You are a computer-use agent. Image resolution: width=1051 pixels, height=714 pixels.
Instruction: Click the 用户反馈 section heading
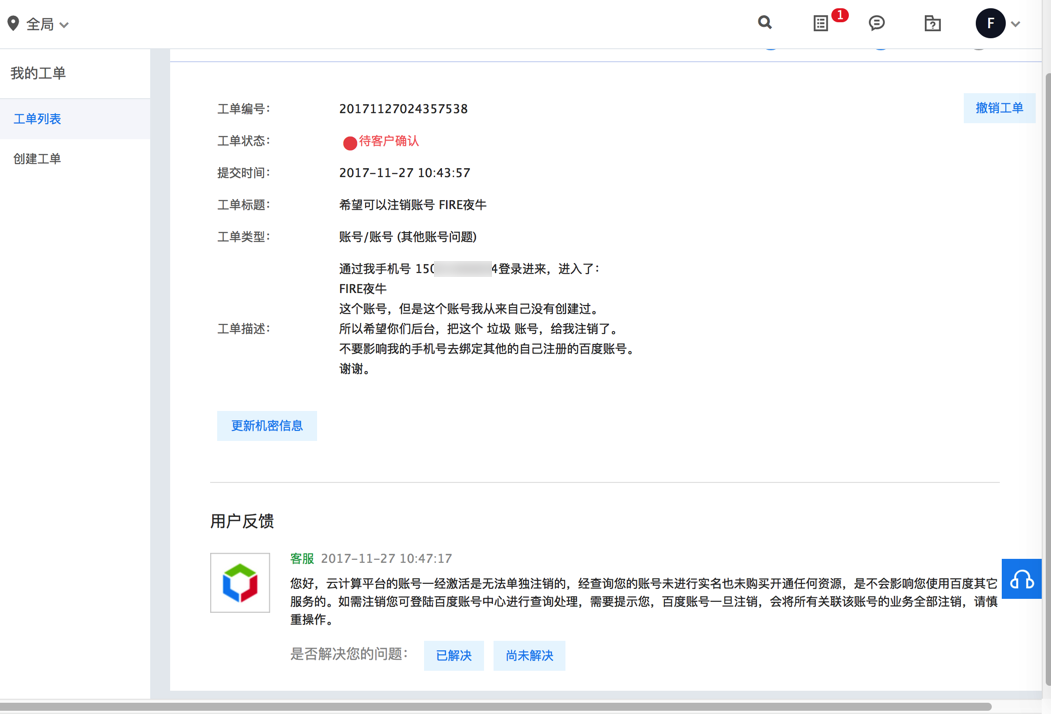click(x=242, y=521)
